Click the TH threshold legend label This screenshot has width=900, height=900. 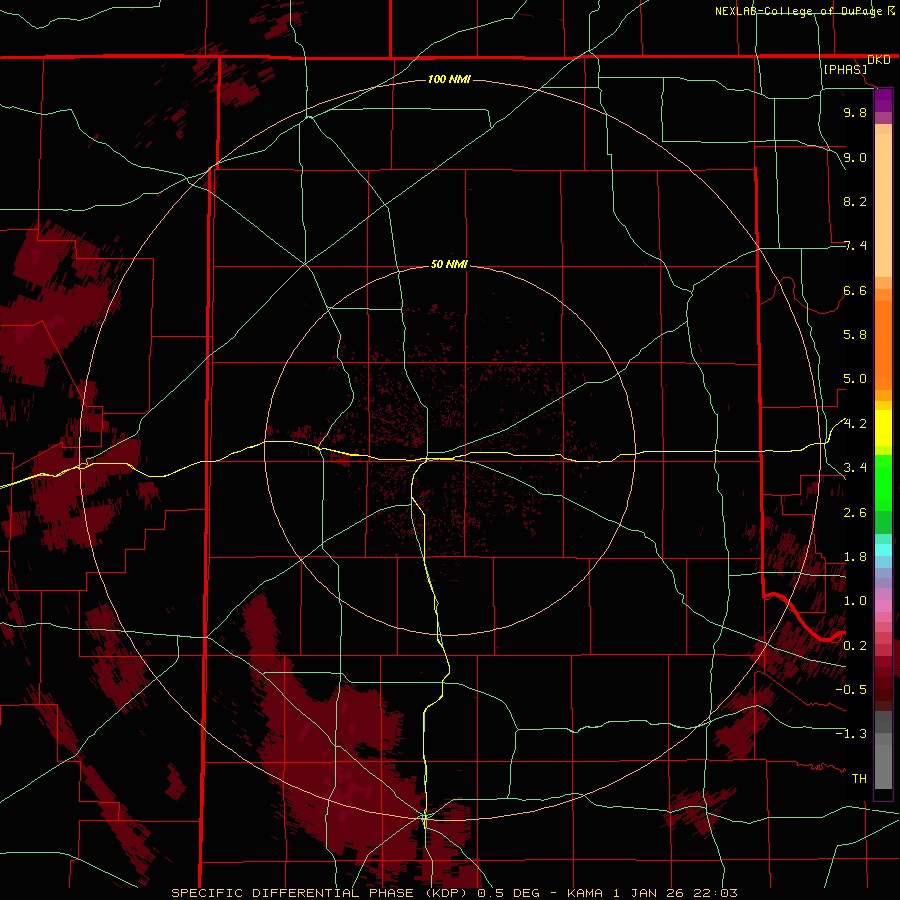tap(859, 779)
